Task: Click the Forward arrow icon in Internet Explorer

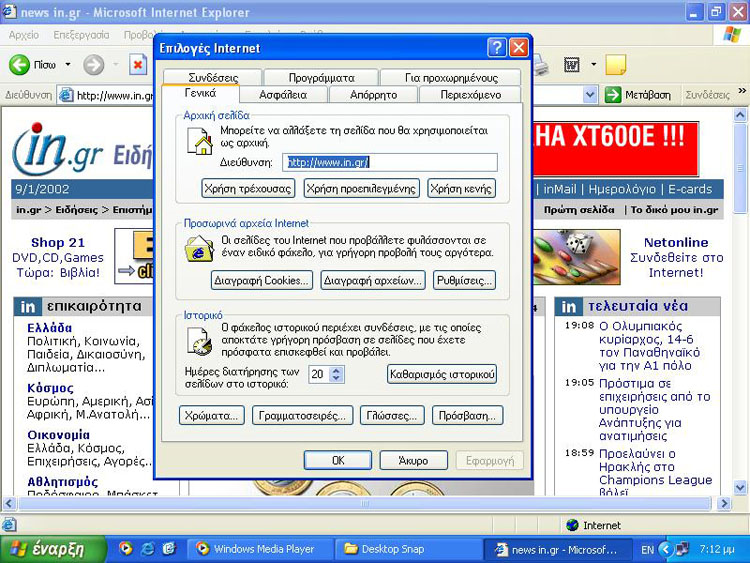Action: coord(93,65)
